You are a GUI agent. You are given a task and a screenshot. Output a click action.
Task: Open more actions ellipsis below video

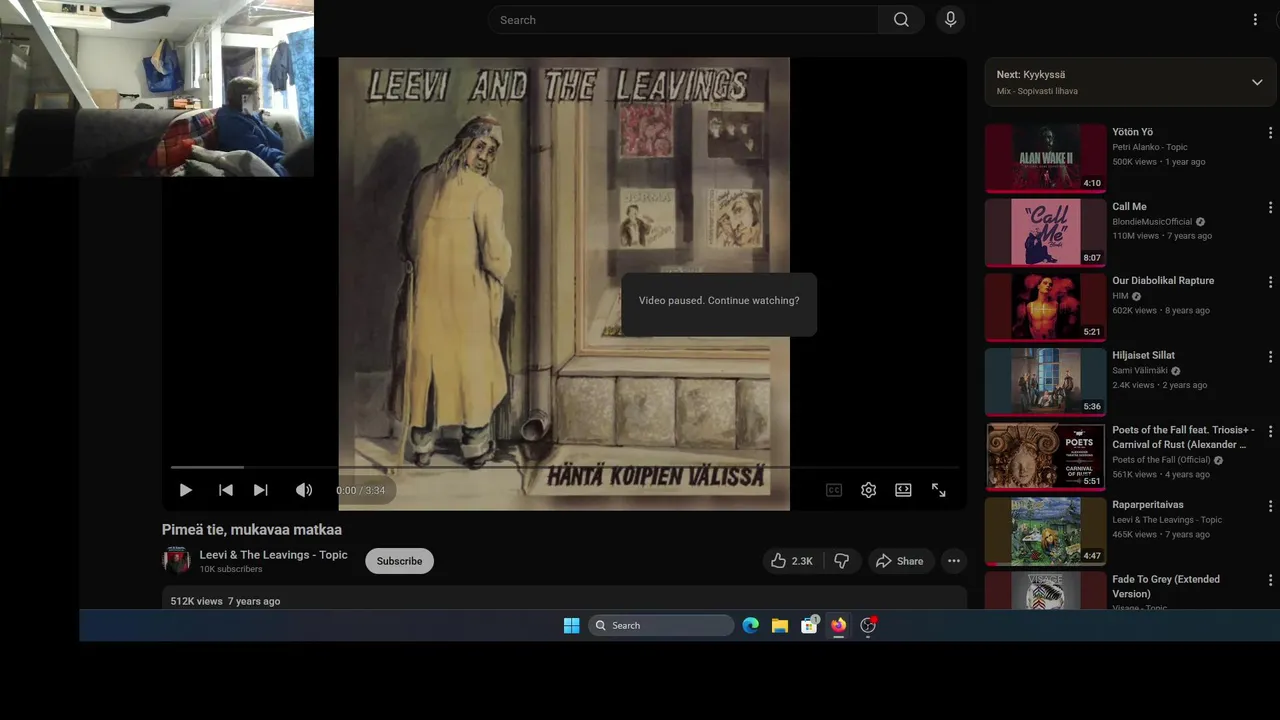click(954, 561)
